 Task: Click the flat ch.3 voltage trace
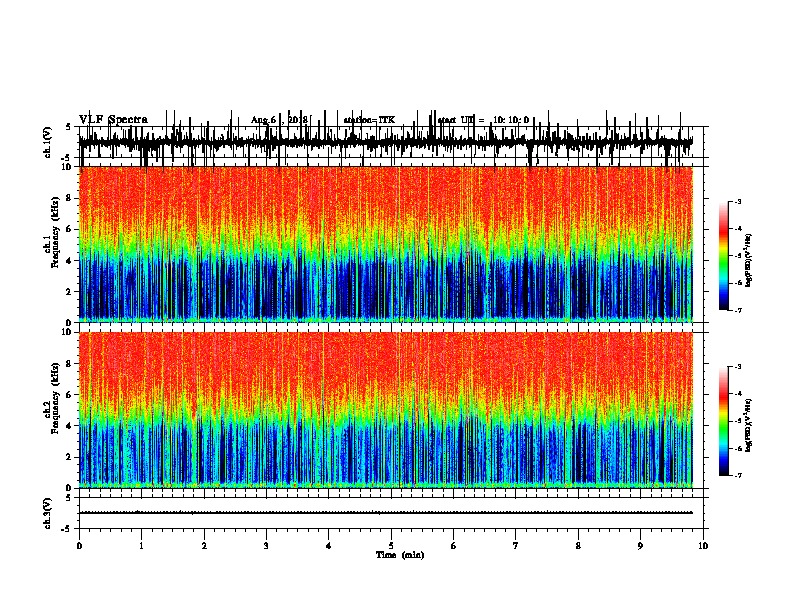click(385, 513)
